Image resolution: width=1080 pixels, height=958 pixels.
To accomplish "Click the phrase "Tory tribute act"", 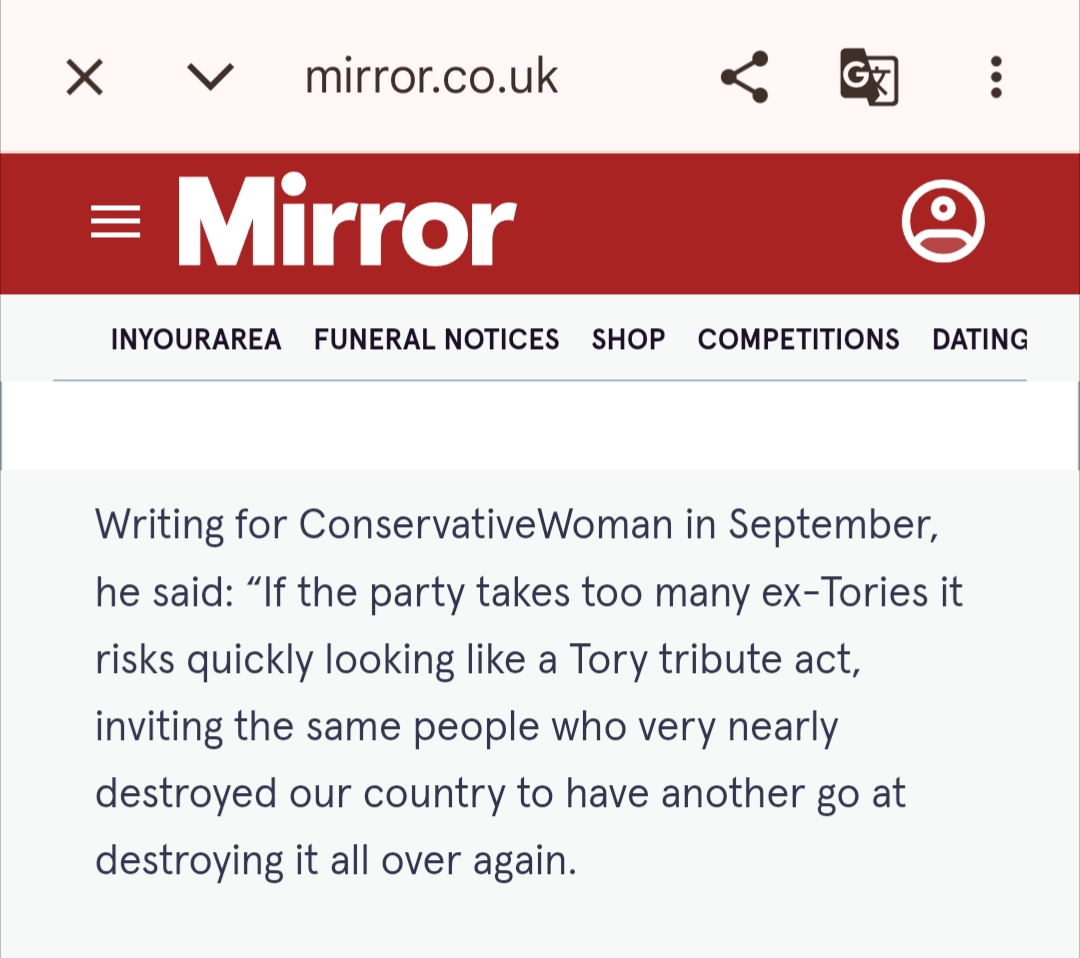I will pos(713,660).
